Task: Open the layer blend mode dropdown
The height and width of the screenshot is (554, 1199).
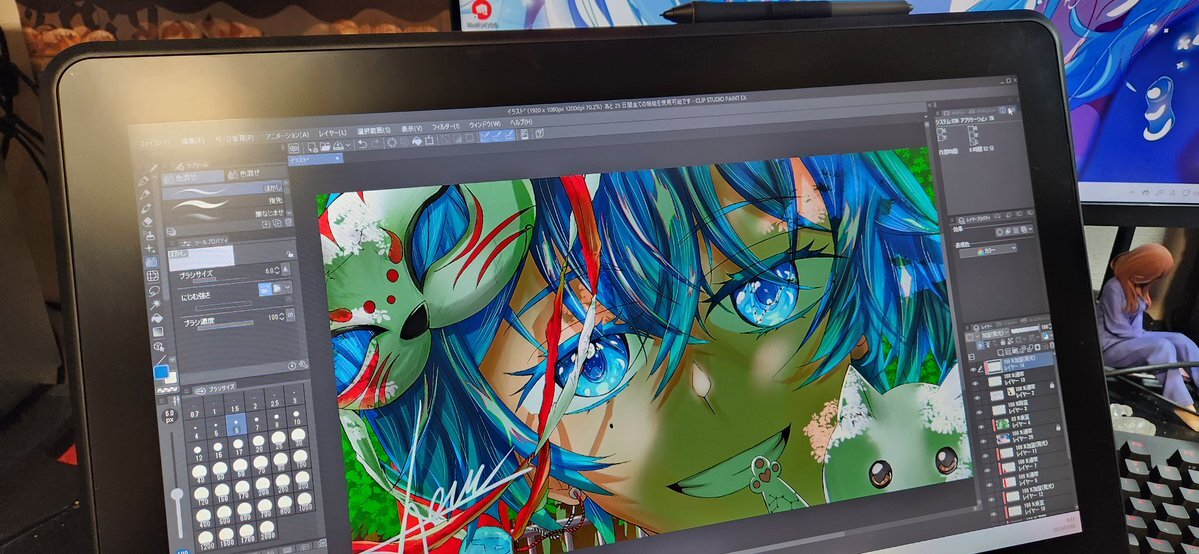Action: click(995, 333)
